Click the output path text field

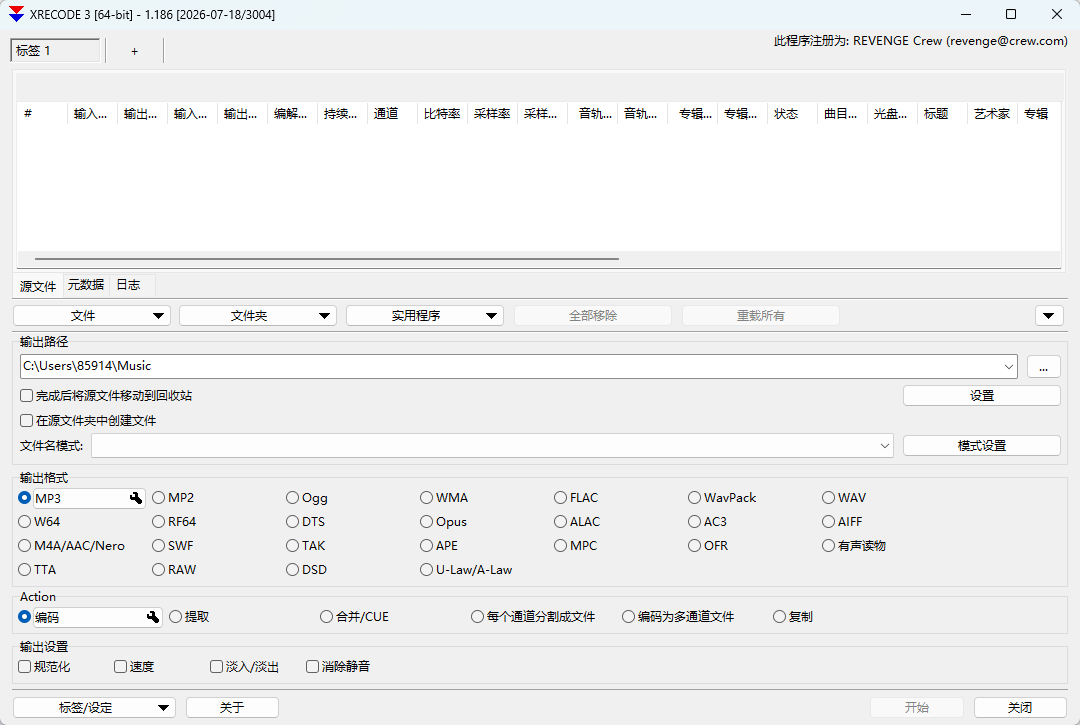510,366
